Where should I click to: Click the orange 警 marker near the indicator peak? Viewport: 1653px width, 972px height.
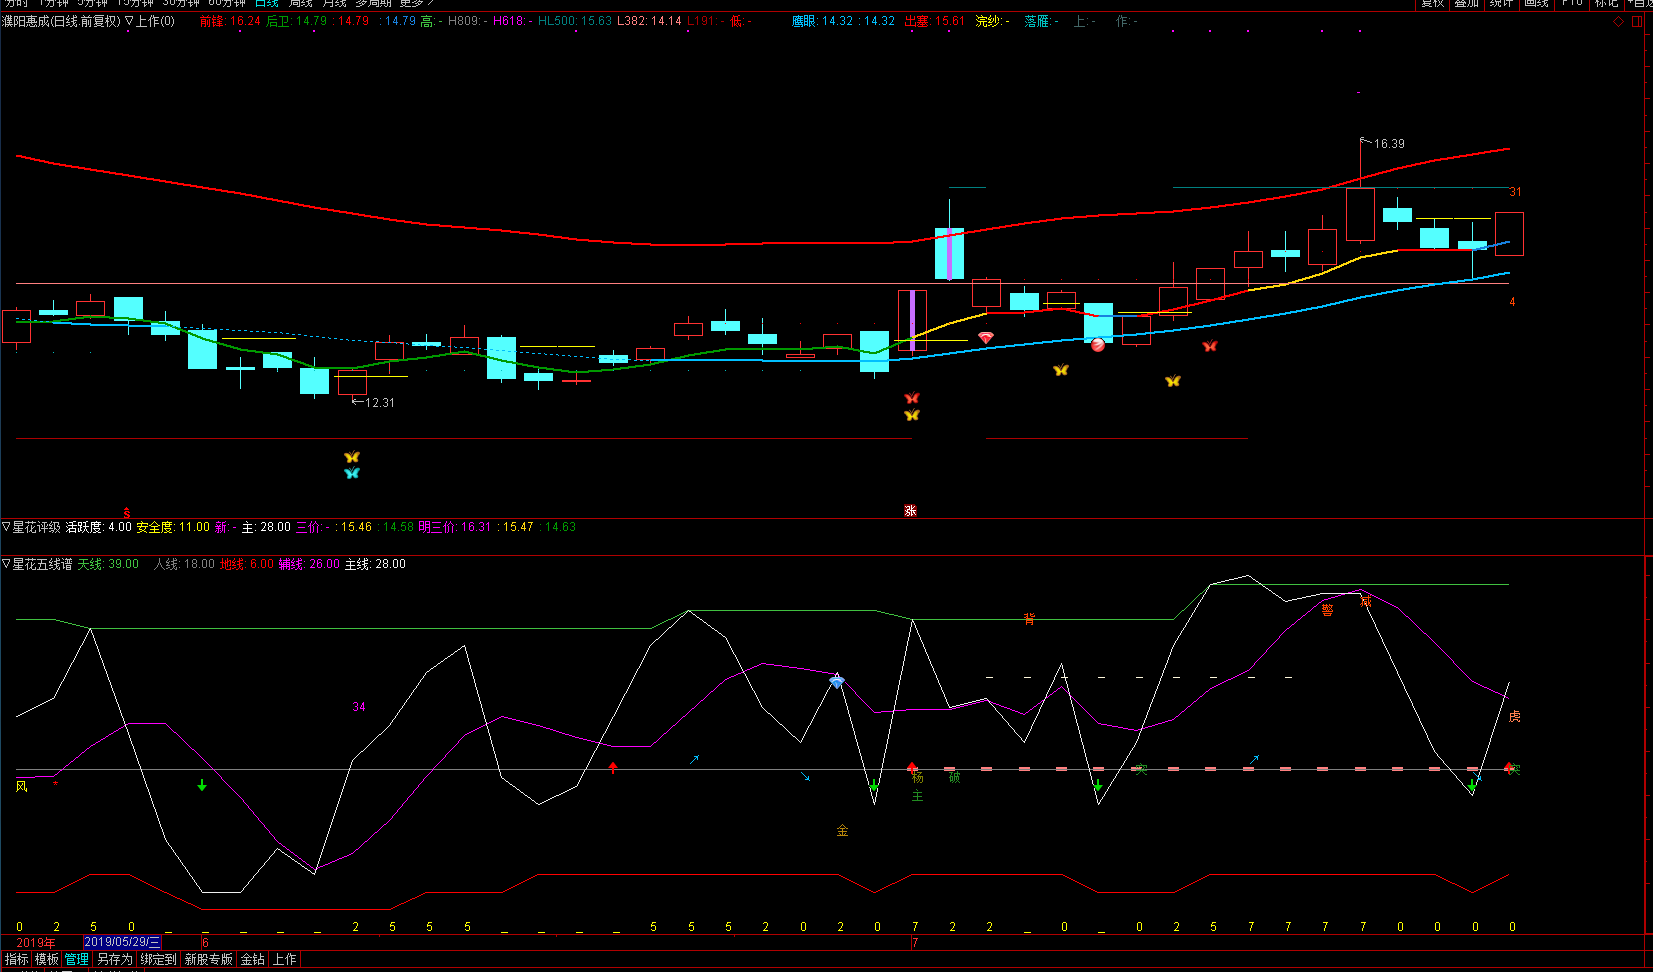(1327, 609)
